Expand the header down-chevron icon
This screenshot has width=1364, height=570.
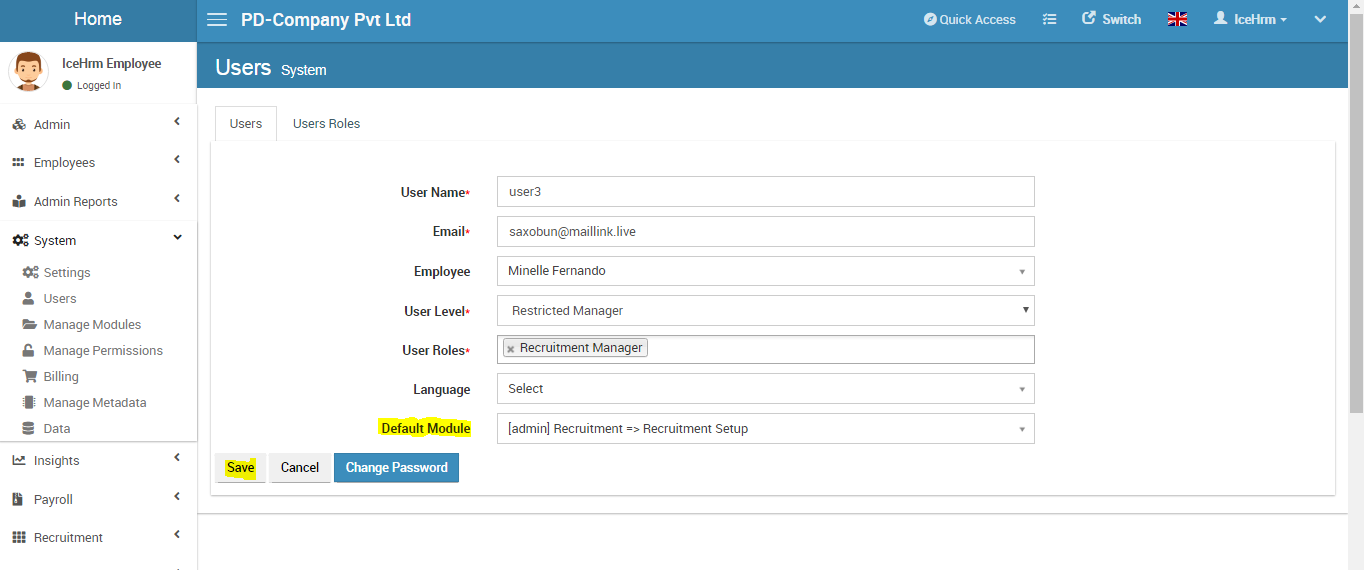click(x=1320, y=19)
